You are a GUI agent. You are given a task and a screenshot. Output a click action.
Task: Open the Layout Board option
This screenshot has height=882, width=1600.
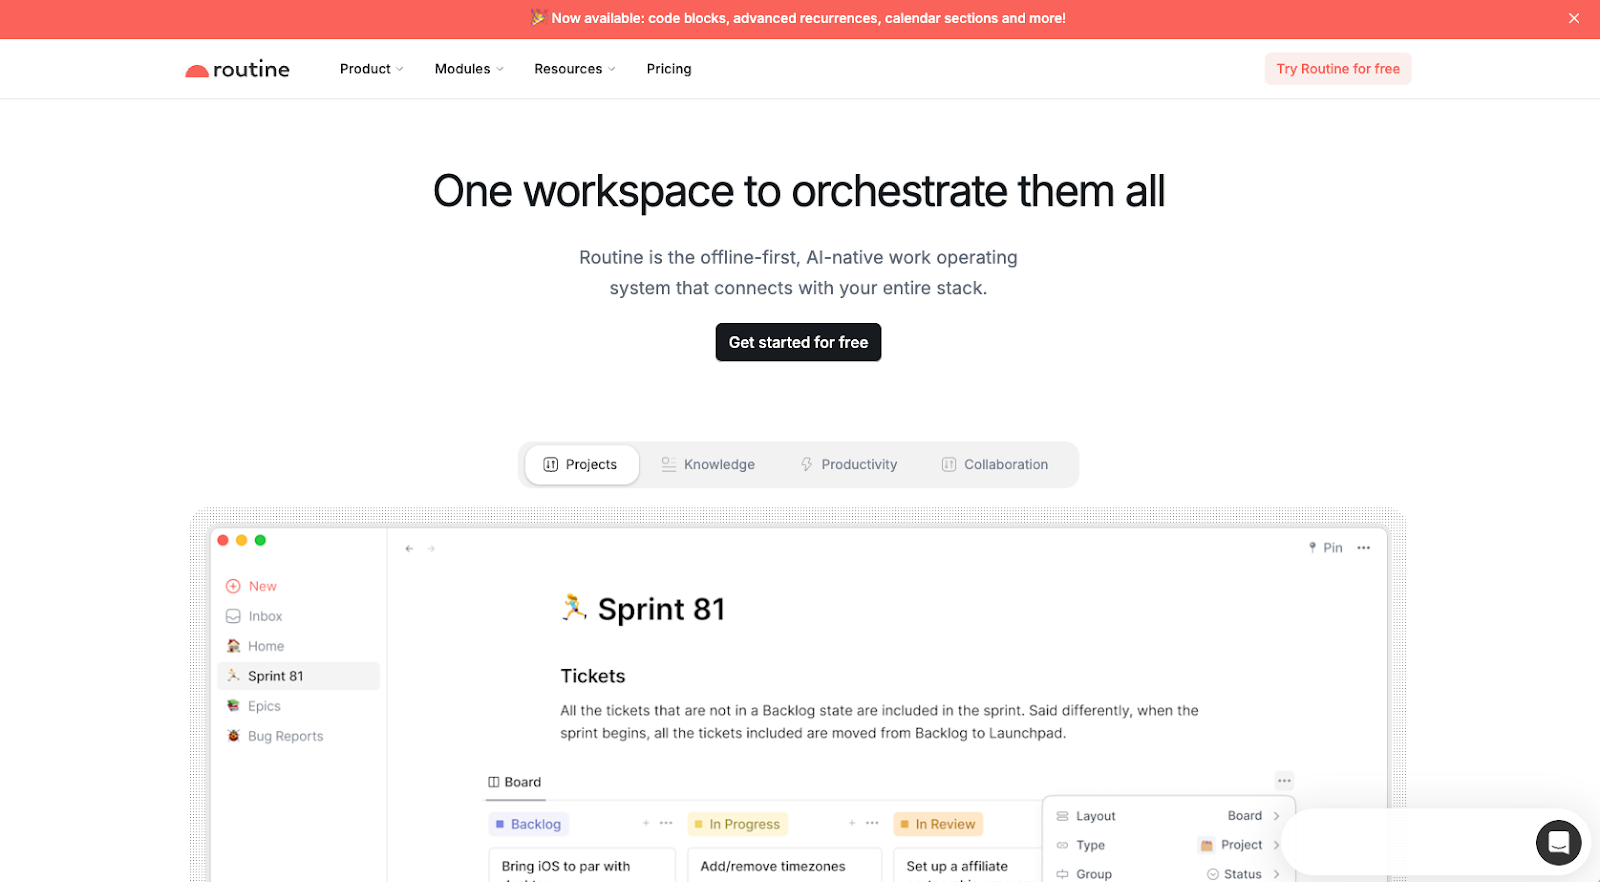[1168, 816]
